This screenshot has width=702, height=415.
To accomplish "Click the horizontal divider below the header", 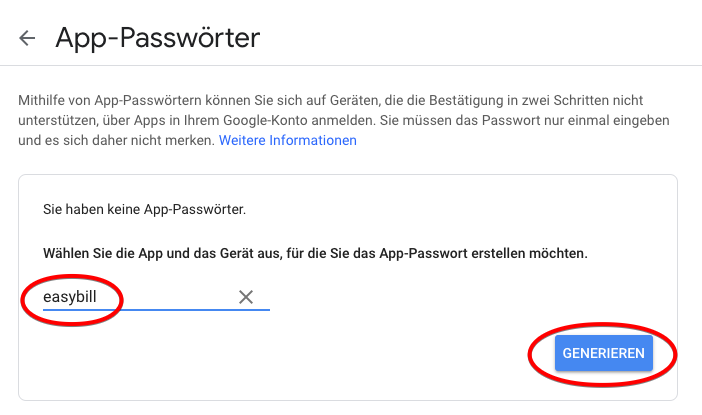I will pyautogui.click(x=351, y=66).
